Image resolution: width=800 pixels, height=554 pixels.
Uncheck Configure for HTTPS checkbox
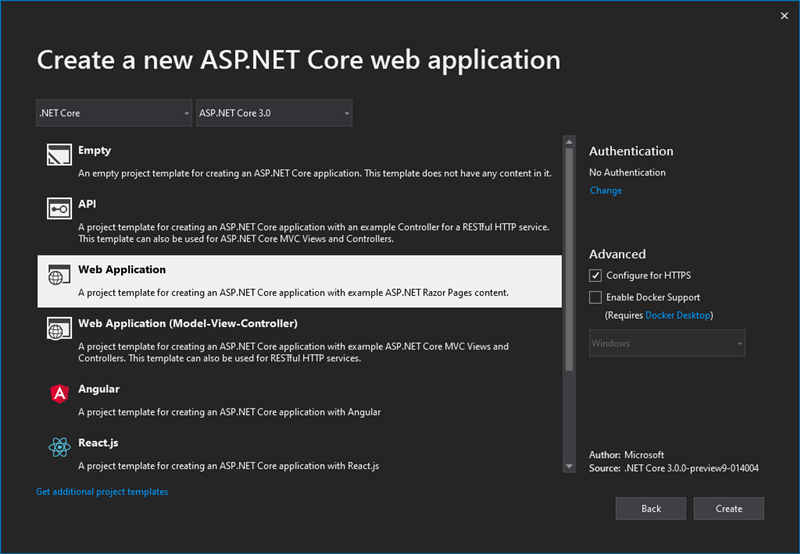pos(596,276)
